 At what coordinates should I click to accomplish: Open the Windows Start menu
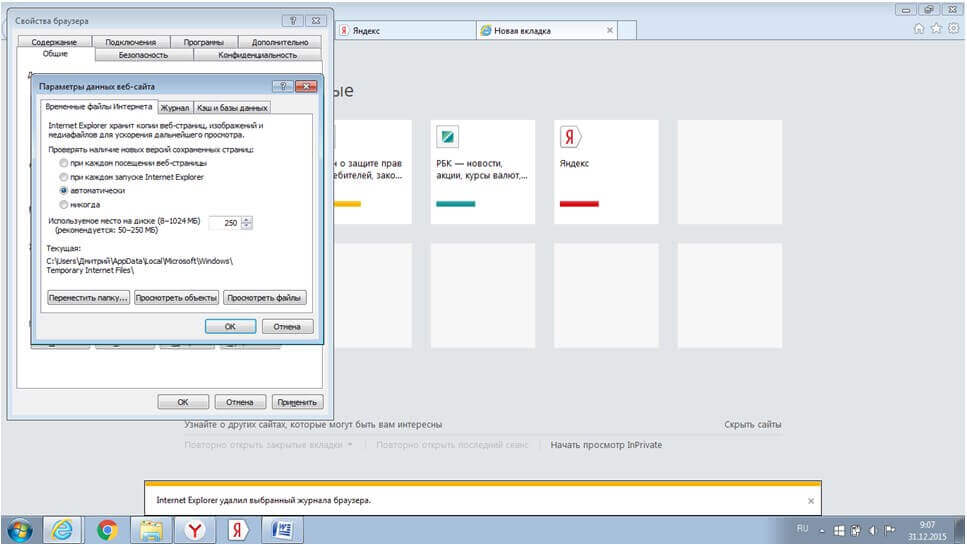pos(19,529)
